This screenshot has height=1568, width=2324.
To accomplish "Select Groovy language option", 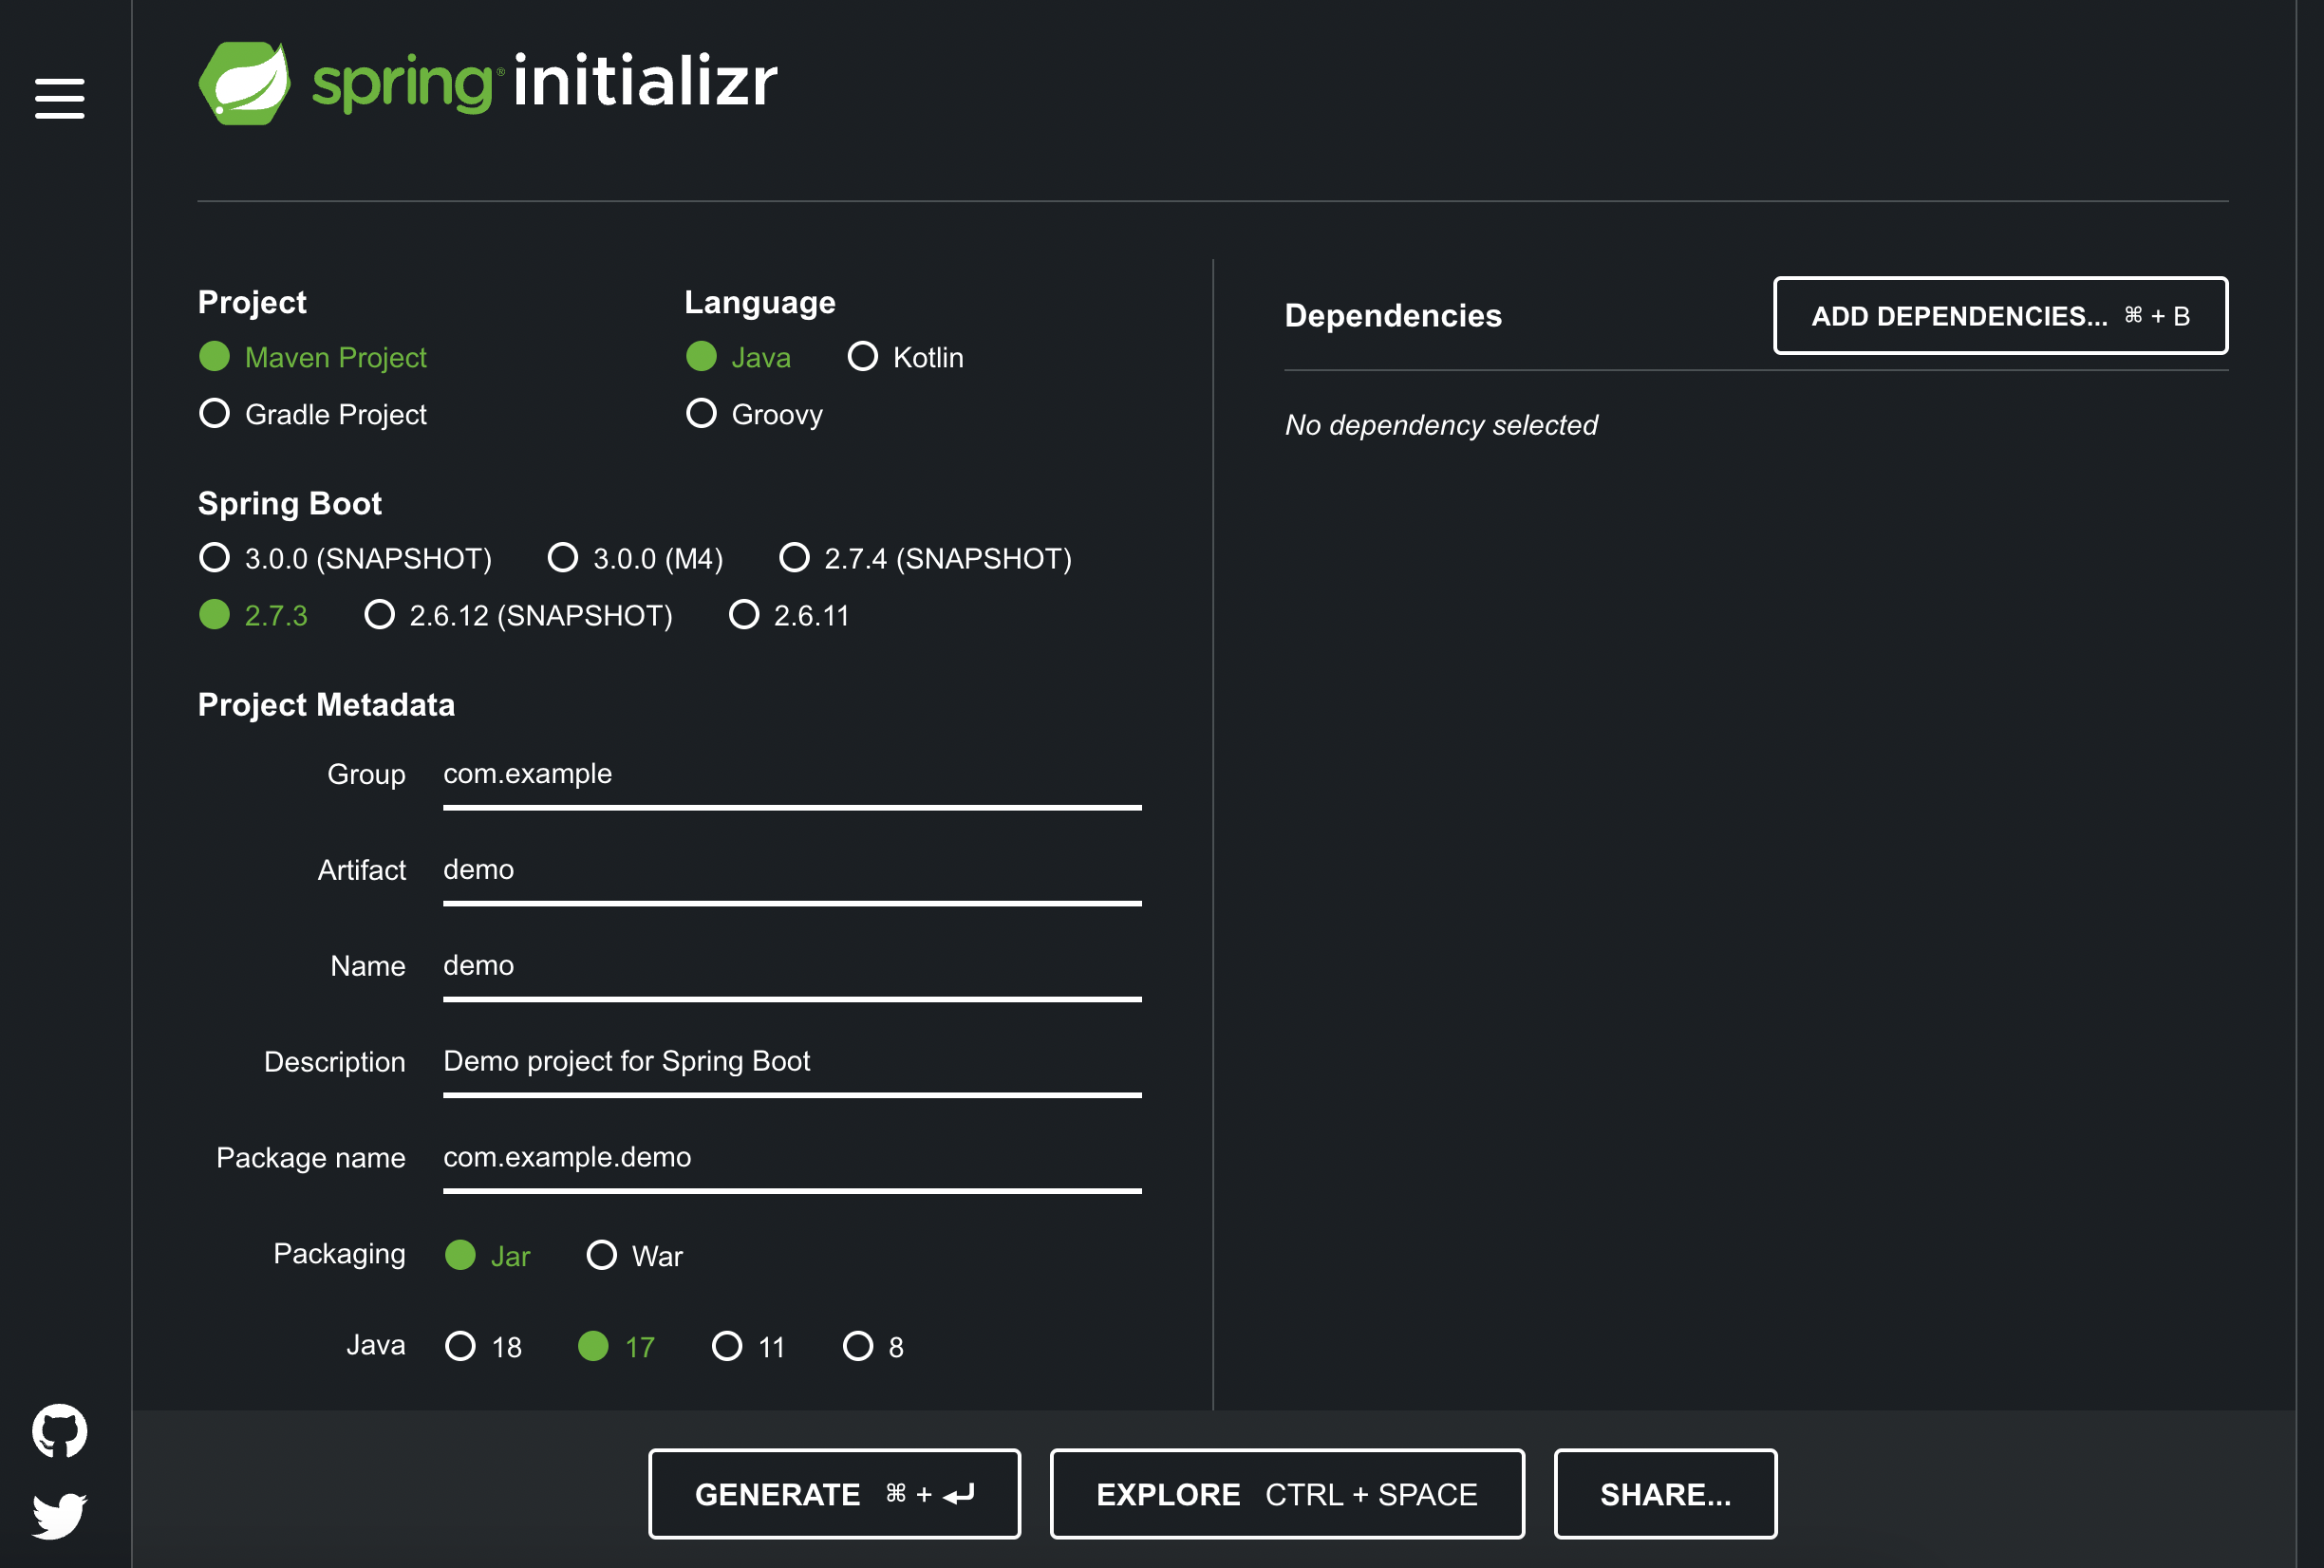I will click(702, 413).
